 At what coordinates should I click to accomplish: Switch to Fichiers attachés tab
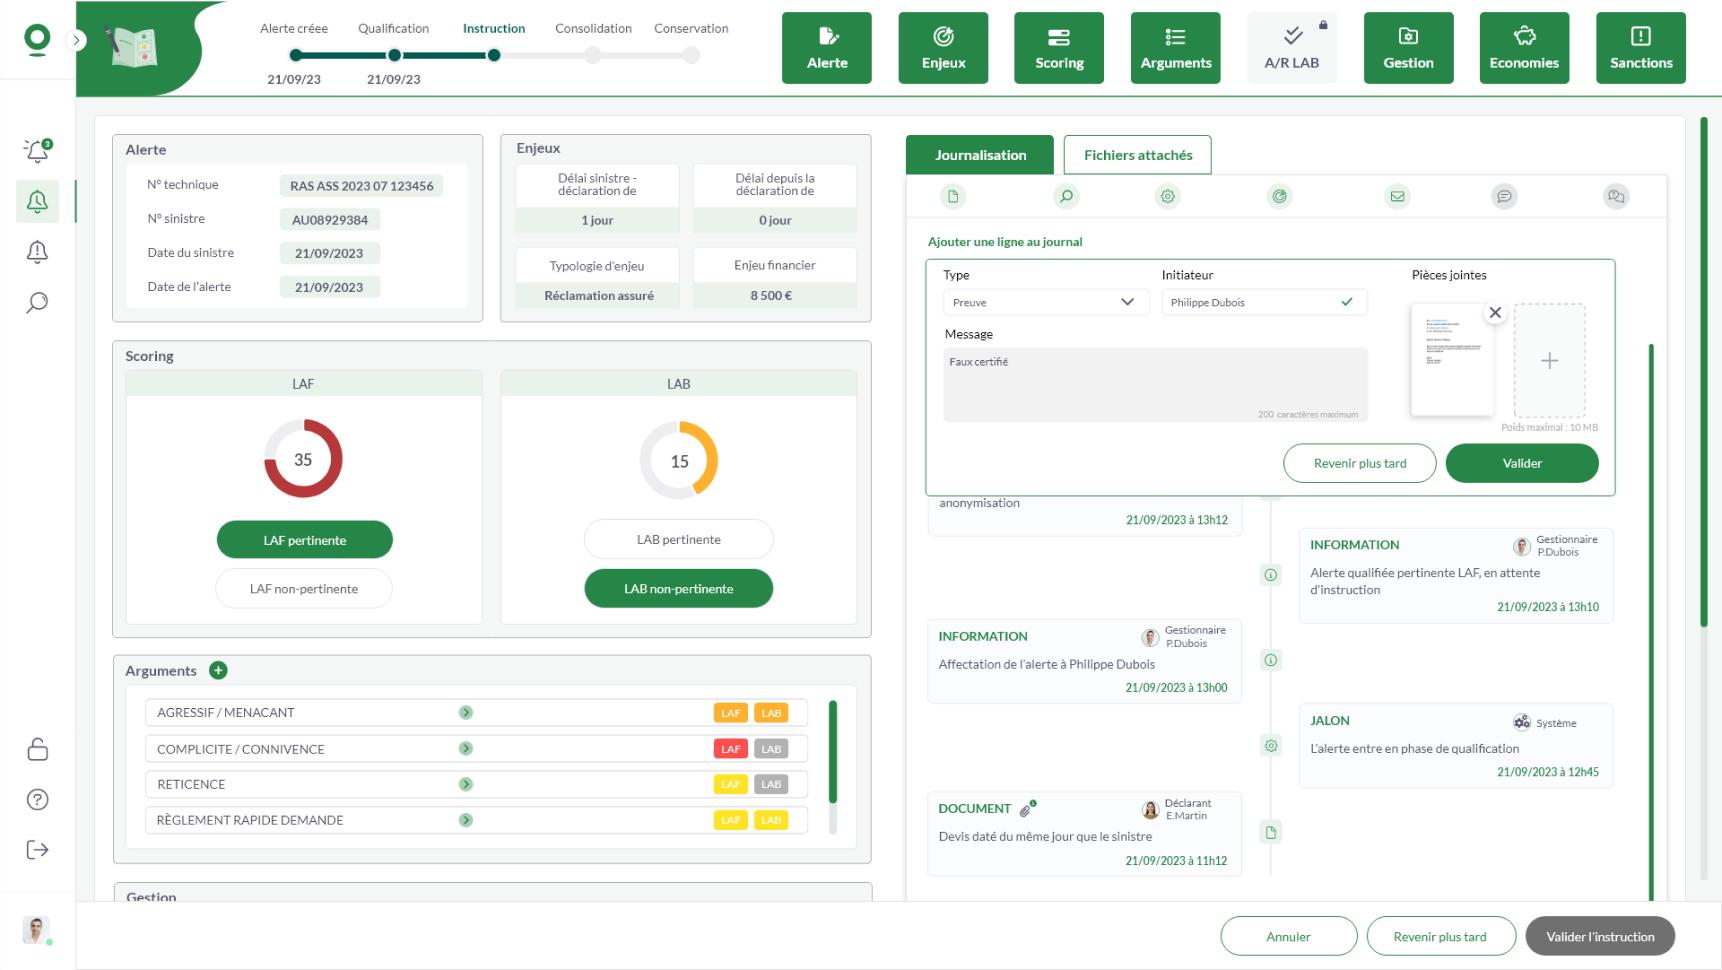pos(1137,155)
